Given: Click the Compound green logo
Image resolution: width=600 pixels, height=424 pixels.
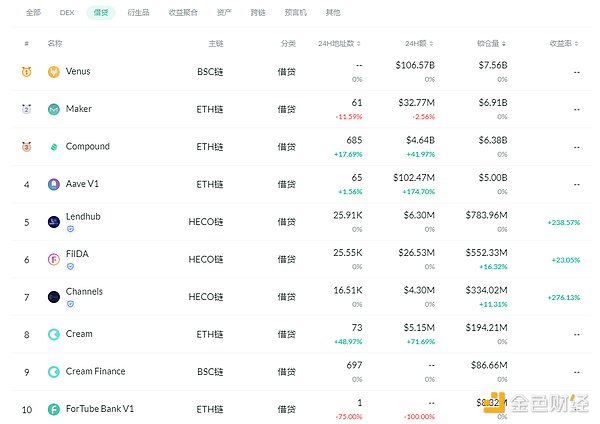Looking at the screenshot, I should (54, 147).
